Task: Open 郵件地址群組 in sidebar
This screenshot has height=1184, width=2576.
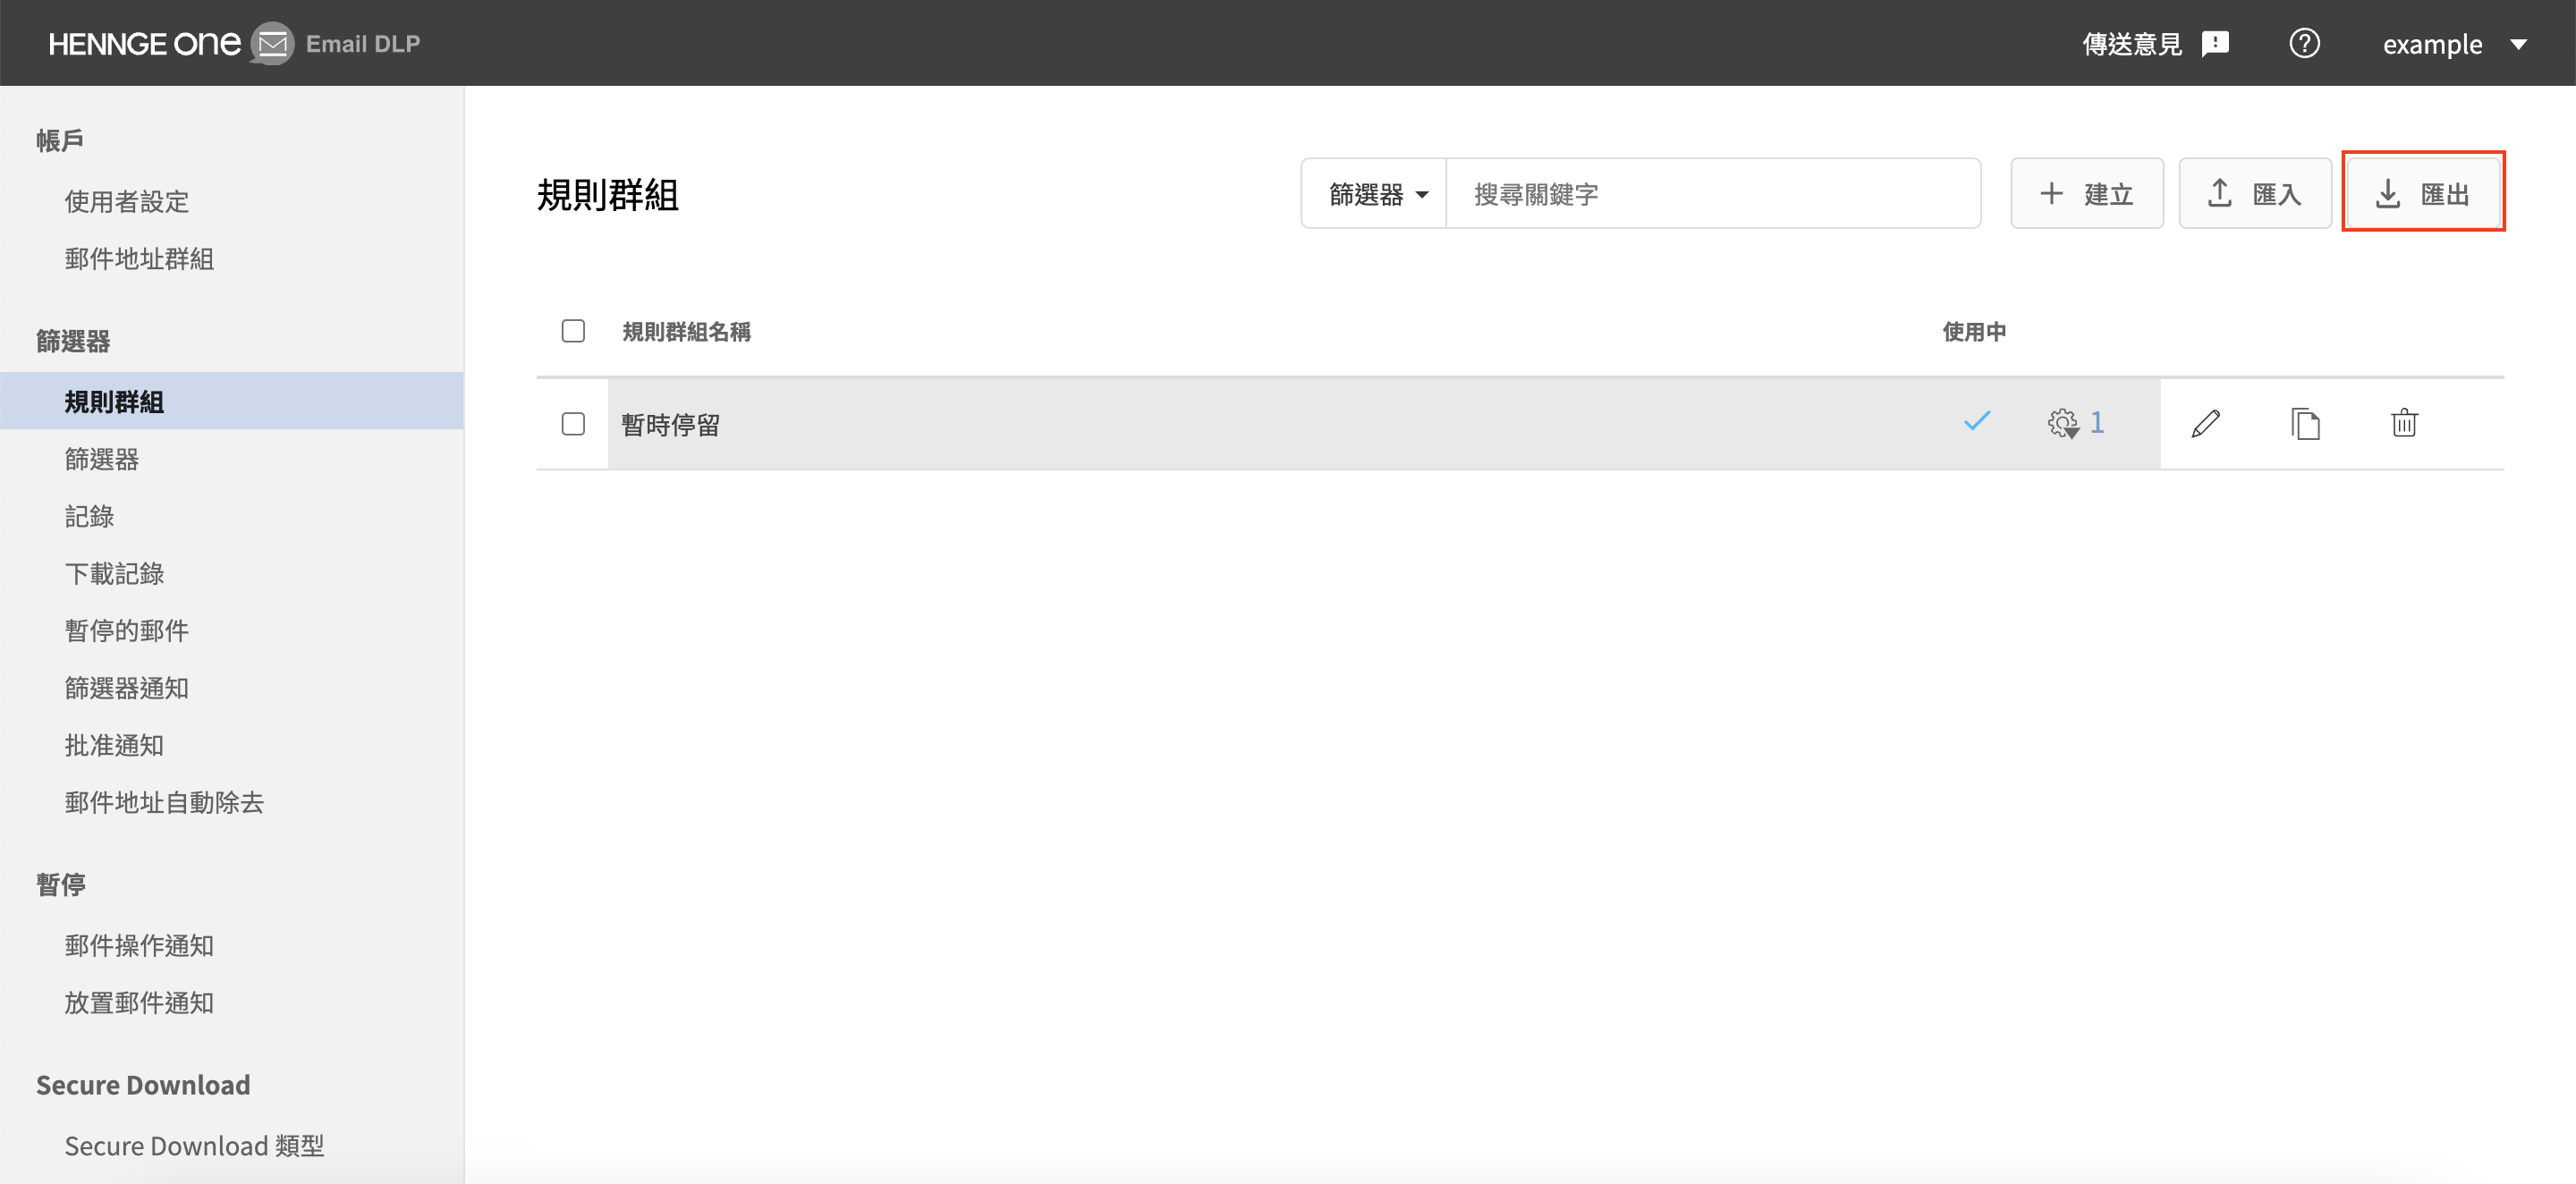Action: click(x=139, y=259)
